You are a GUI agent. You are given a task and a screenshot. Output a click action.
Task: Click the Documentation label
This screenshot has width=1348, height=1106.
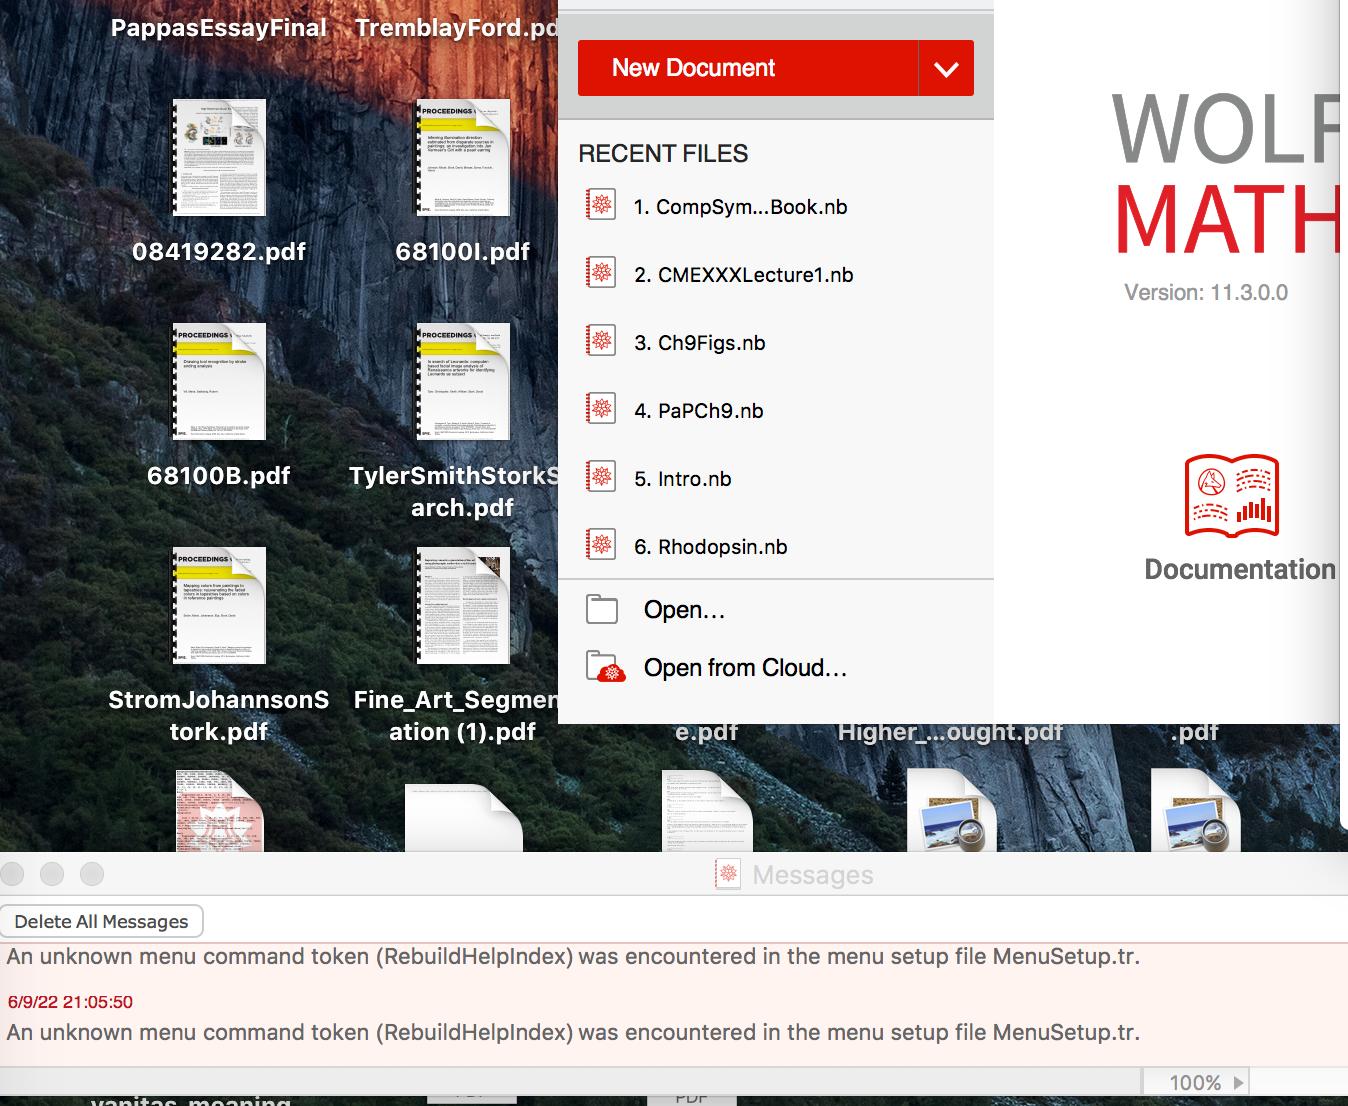(1239, 569)
